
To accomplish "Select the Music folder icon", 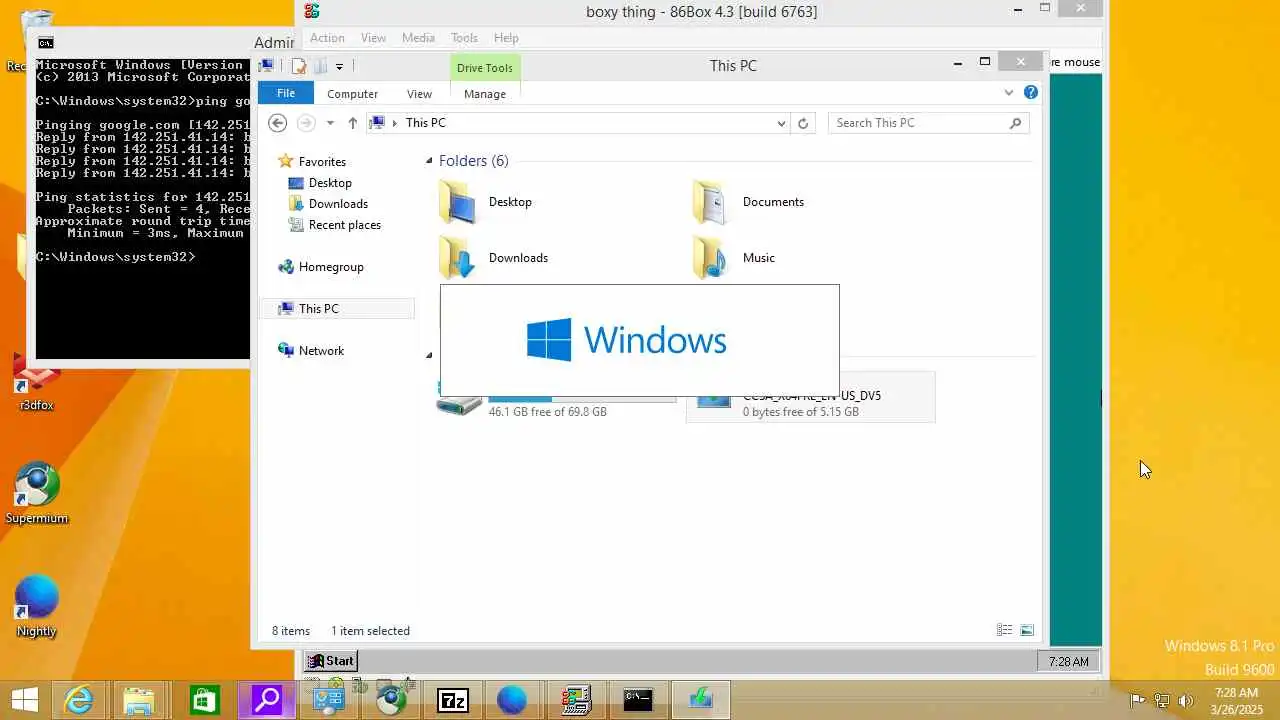I will coord(712,258).
